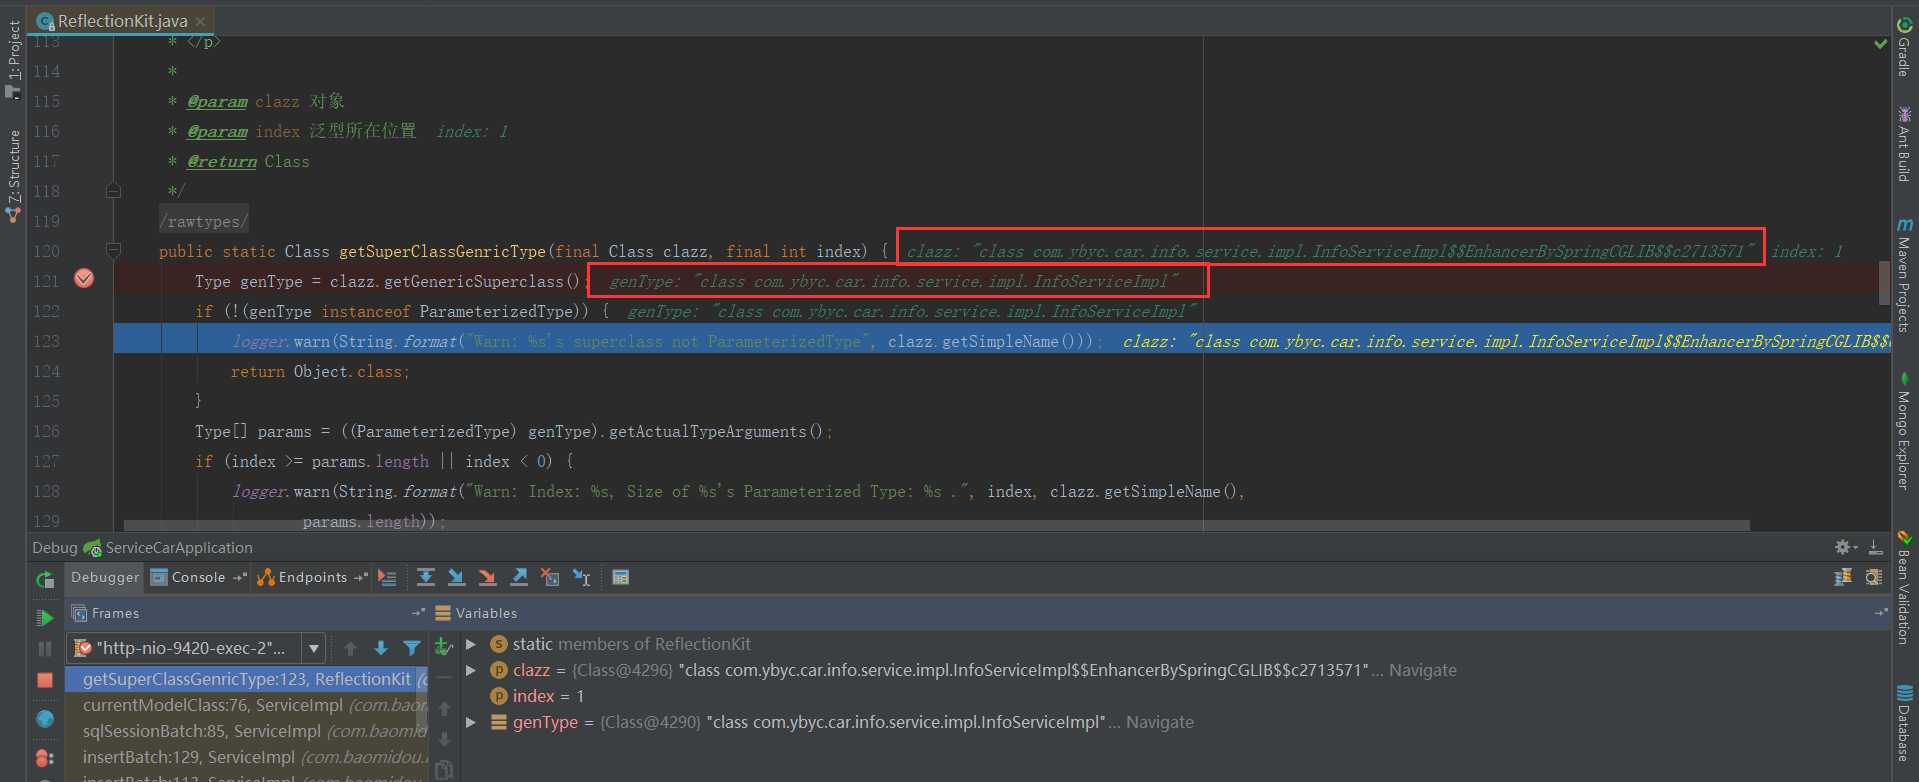Click the Frames panel title icon
This screenshot has height=782, width=1919.
point(79,613)
